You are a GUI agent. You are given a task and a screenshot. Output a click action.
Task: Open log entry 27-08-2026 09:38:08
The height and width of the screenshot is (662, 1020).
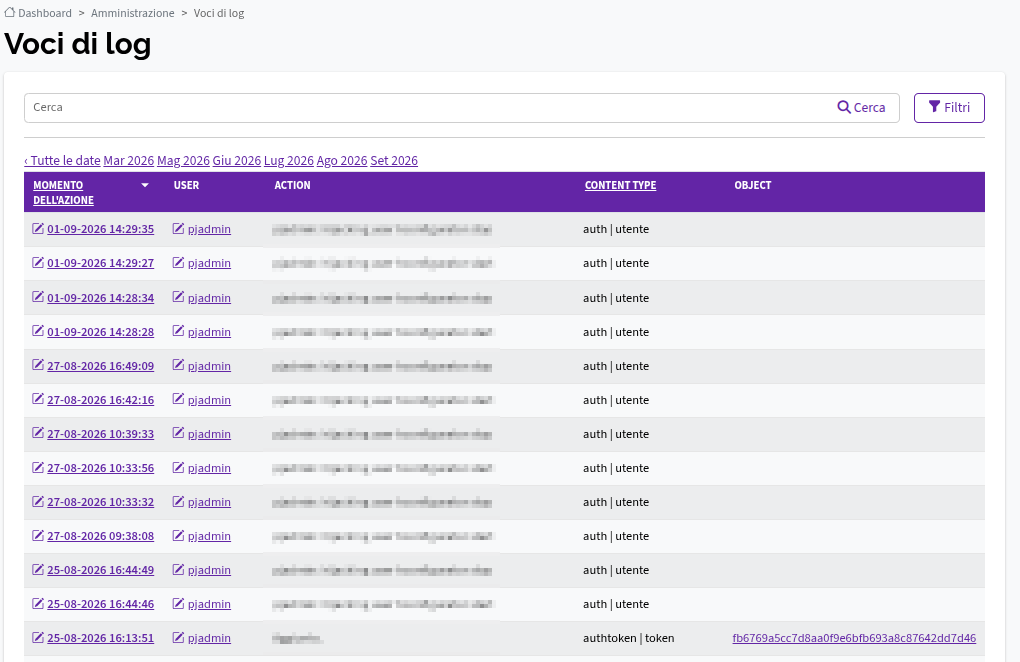(101, 536)
